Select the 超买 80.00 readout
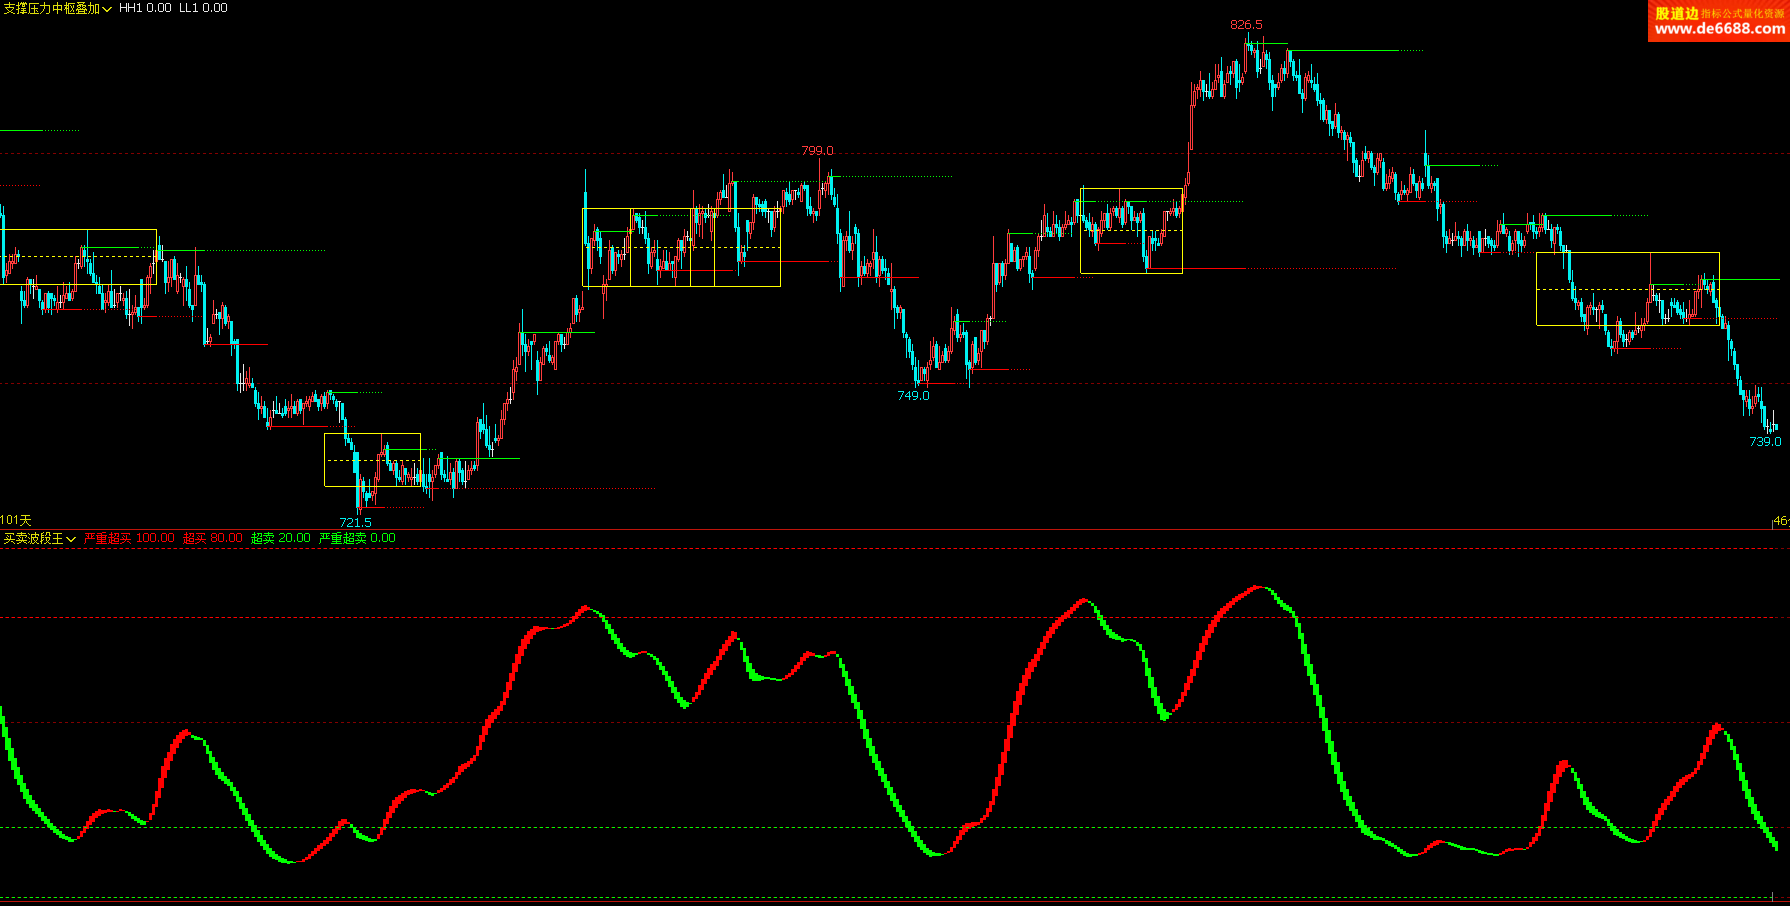 [213, 538]
